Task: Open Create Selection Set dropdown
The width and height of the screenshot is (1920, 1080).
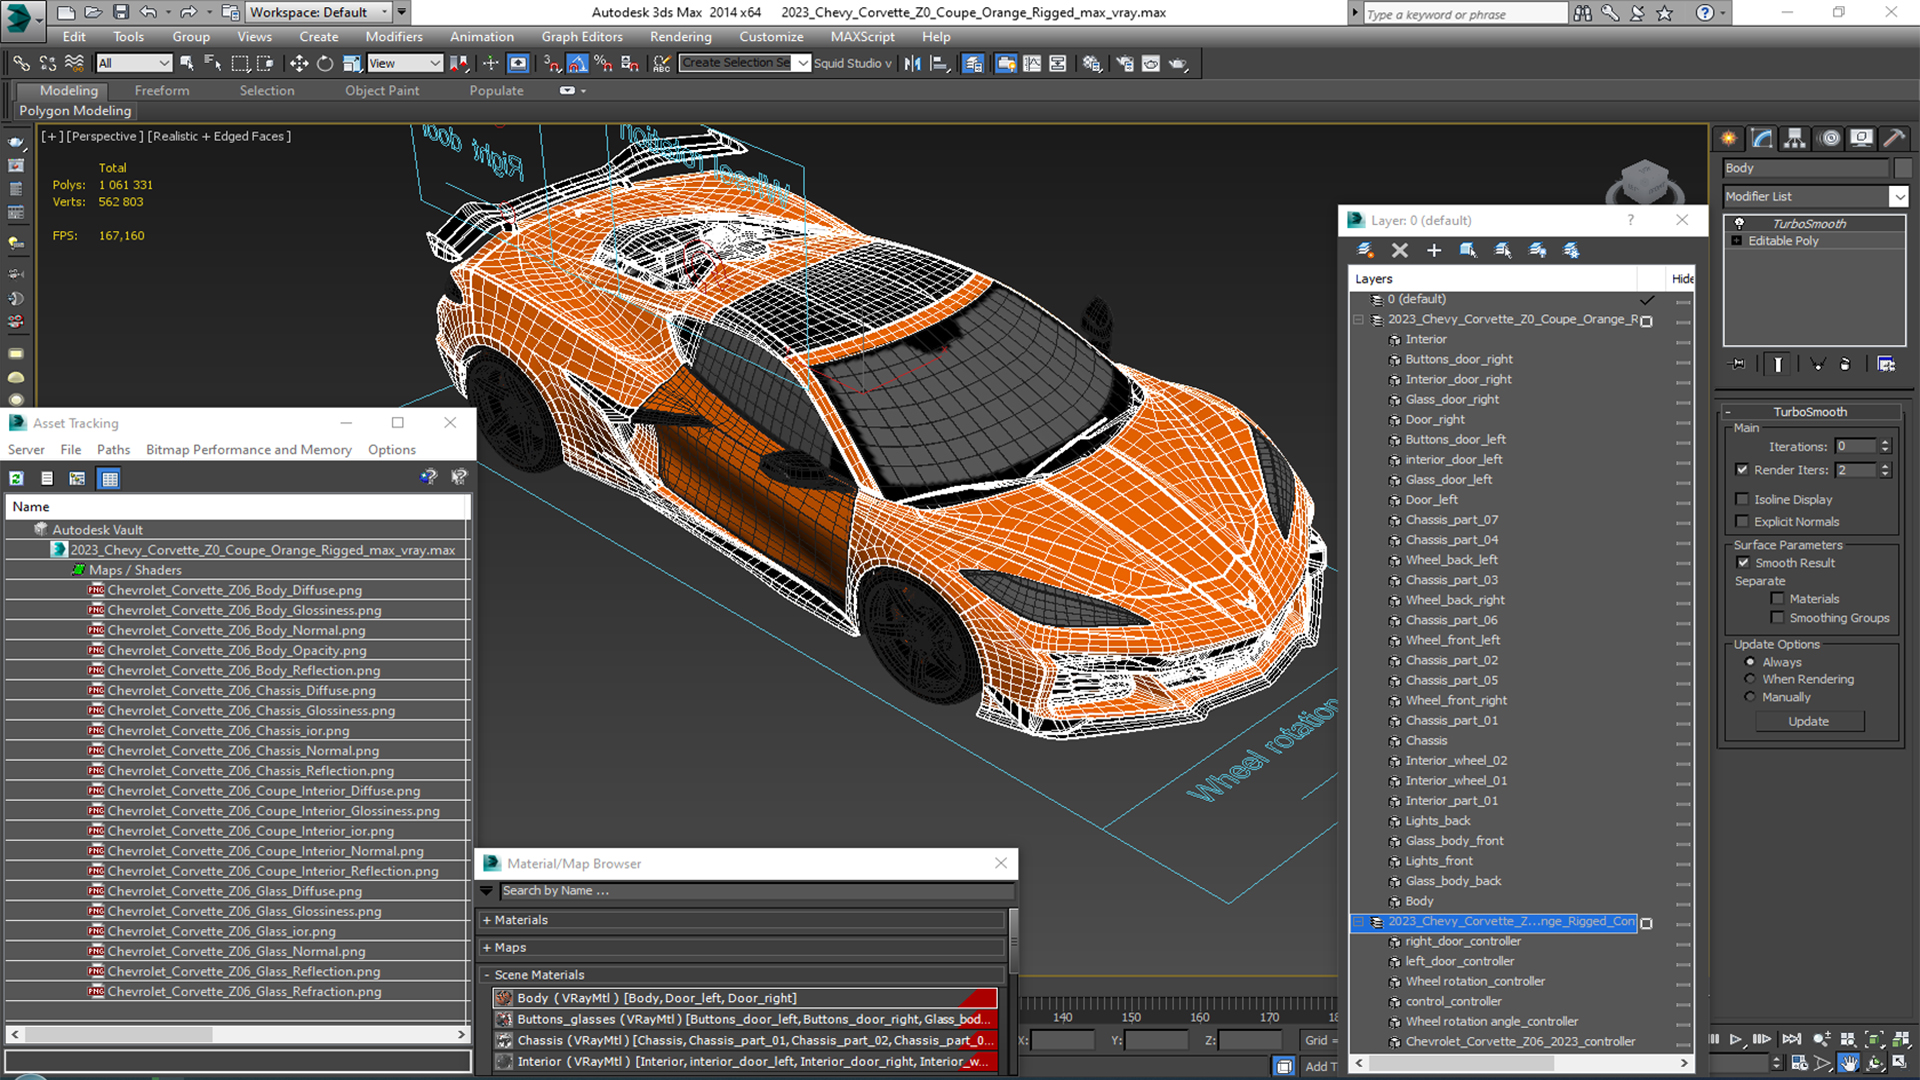Action: (x=802, y=63)
